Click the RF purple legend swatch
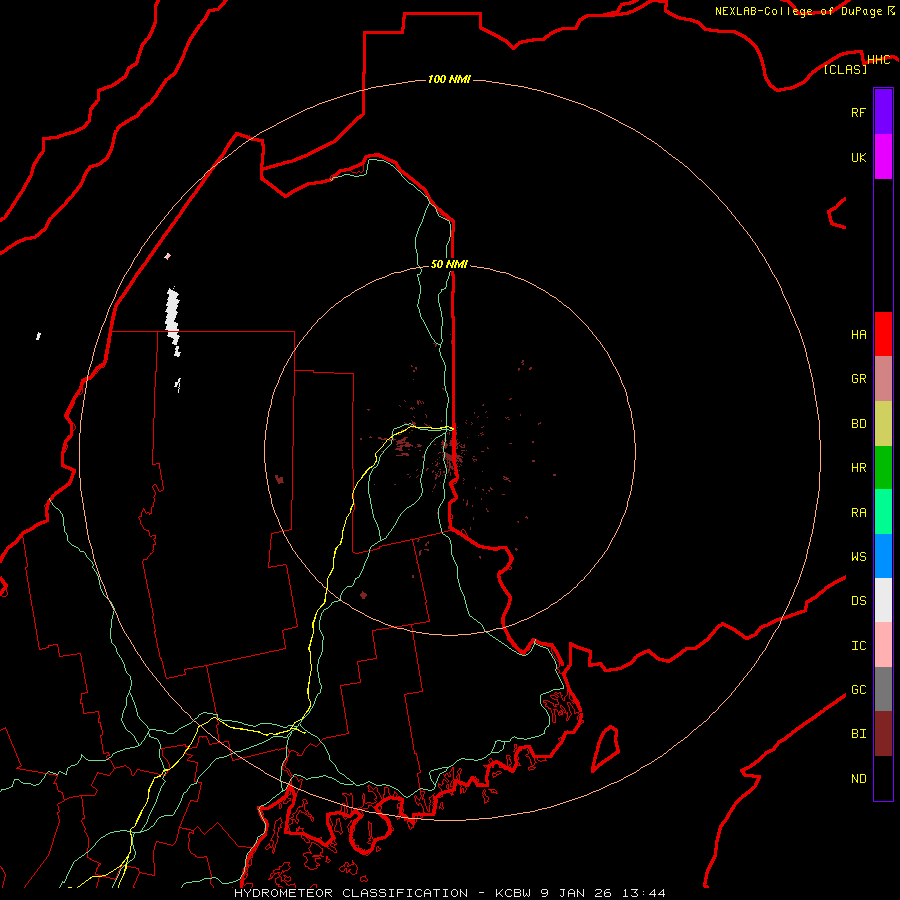 pos(883,112)
